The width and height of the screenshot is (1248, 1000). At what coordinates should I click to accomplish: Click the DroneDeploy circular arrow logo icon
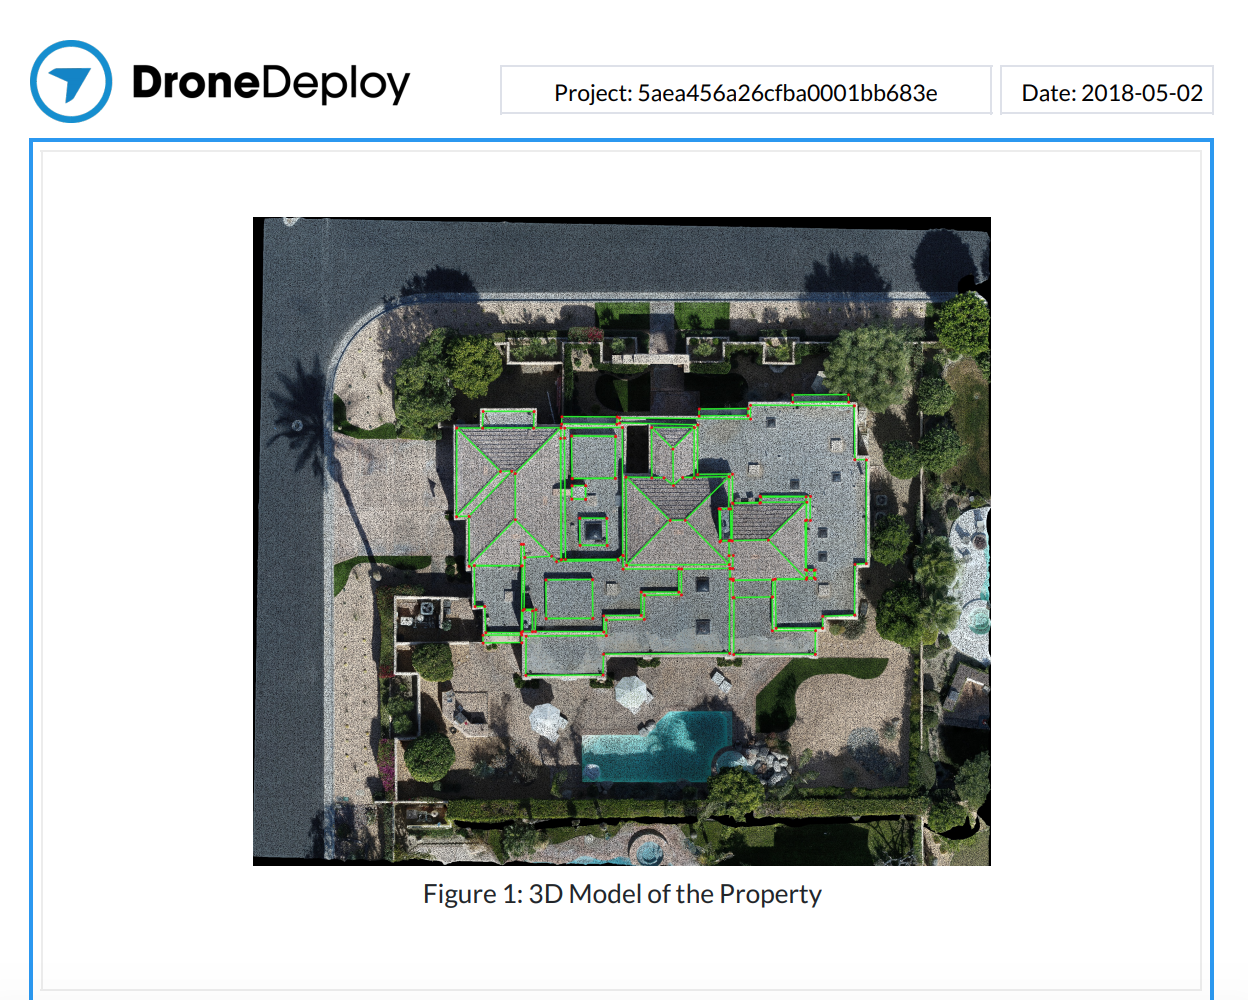click(x=71, y=82)
